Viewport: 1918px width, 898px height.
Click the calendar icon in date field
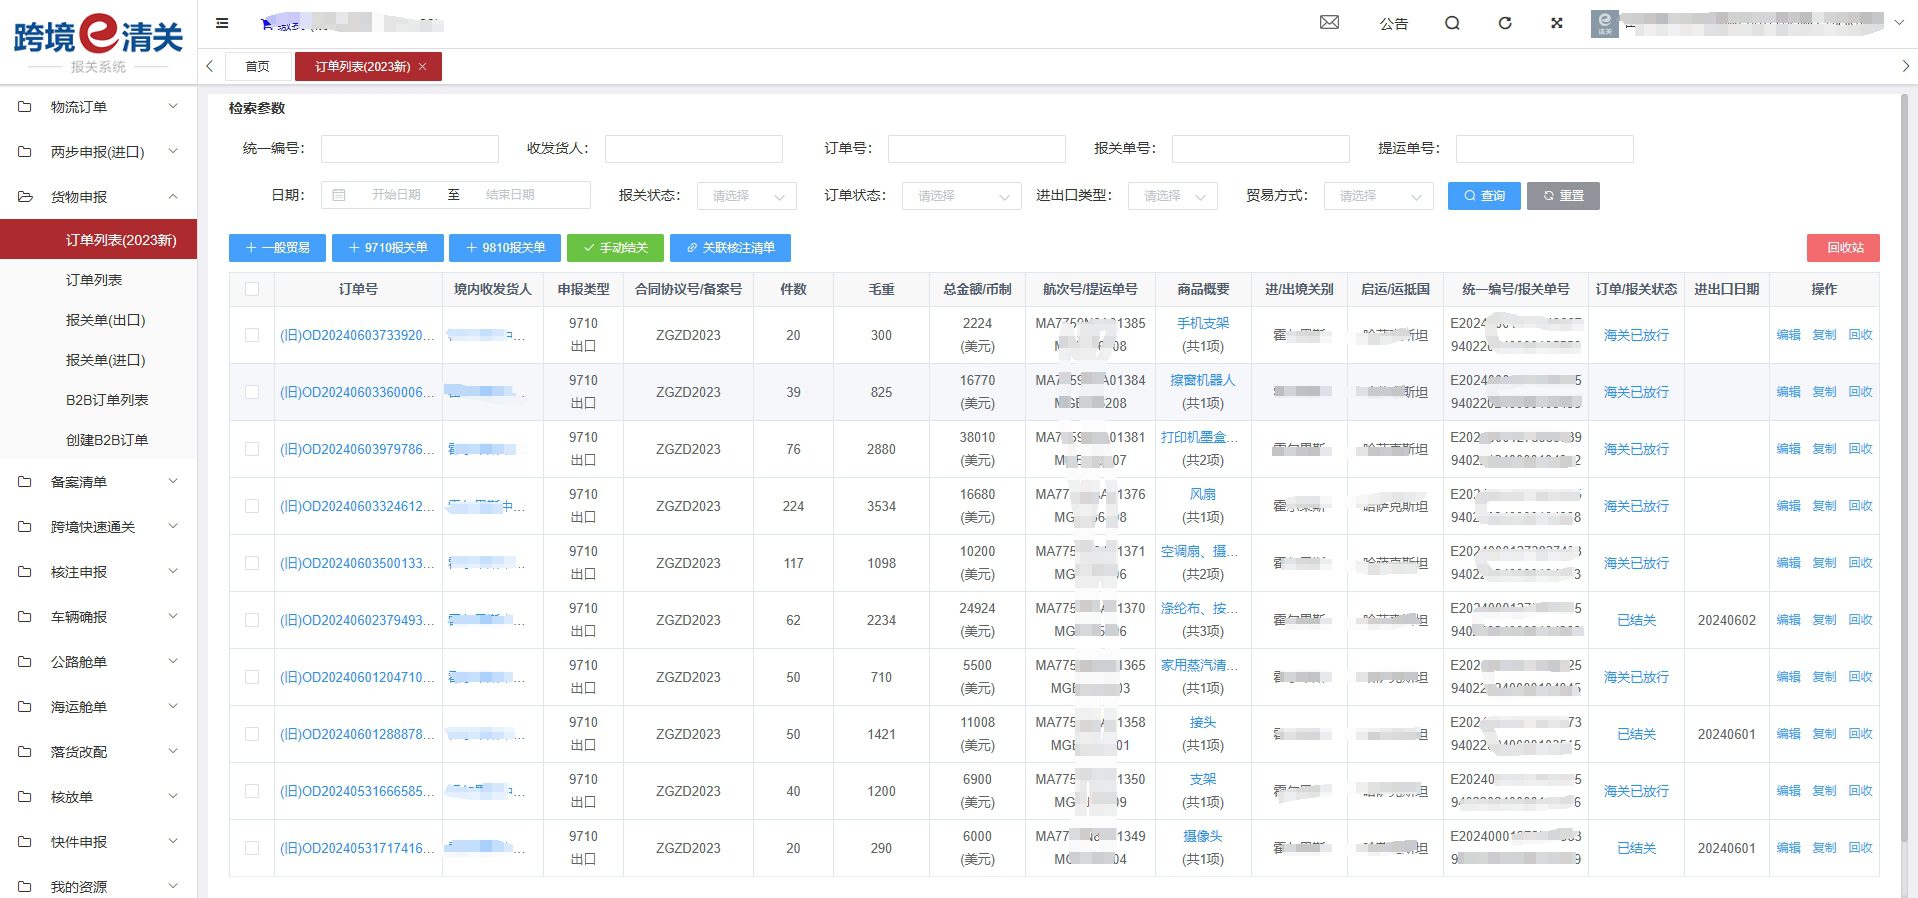pos(339,195)
